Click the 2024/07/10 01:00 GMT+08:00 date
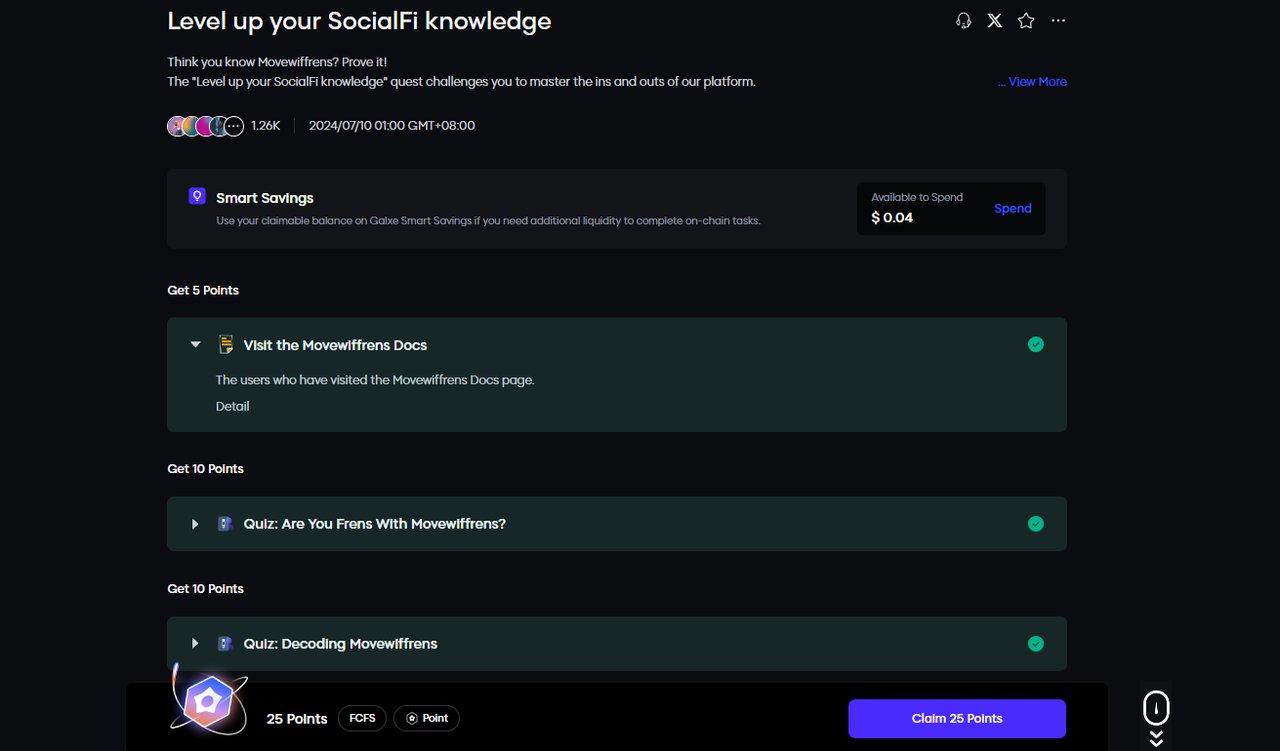Viewport: 1280px width, 751px height. (x=392, y=126)
